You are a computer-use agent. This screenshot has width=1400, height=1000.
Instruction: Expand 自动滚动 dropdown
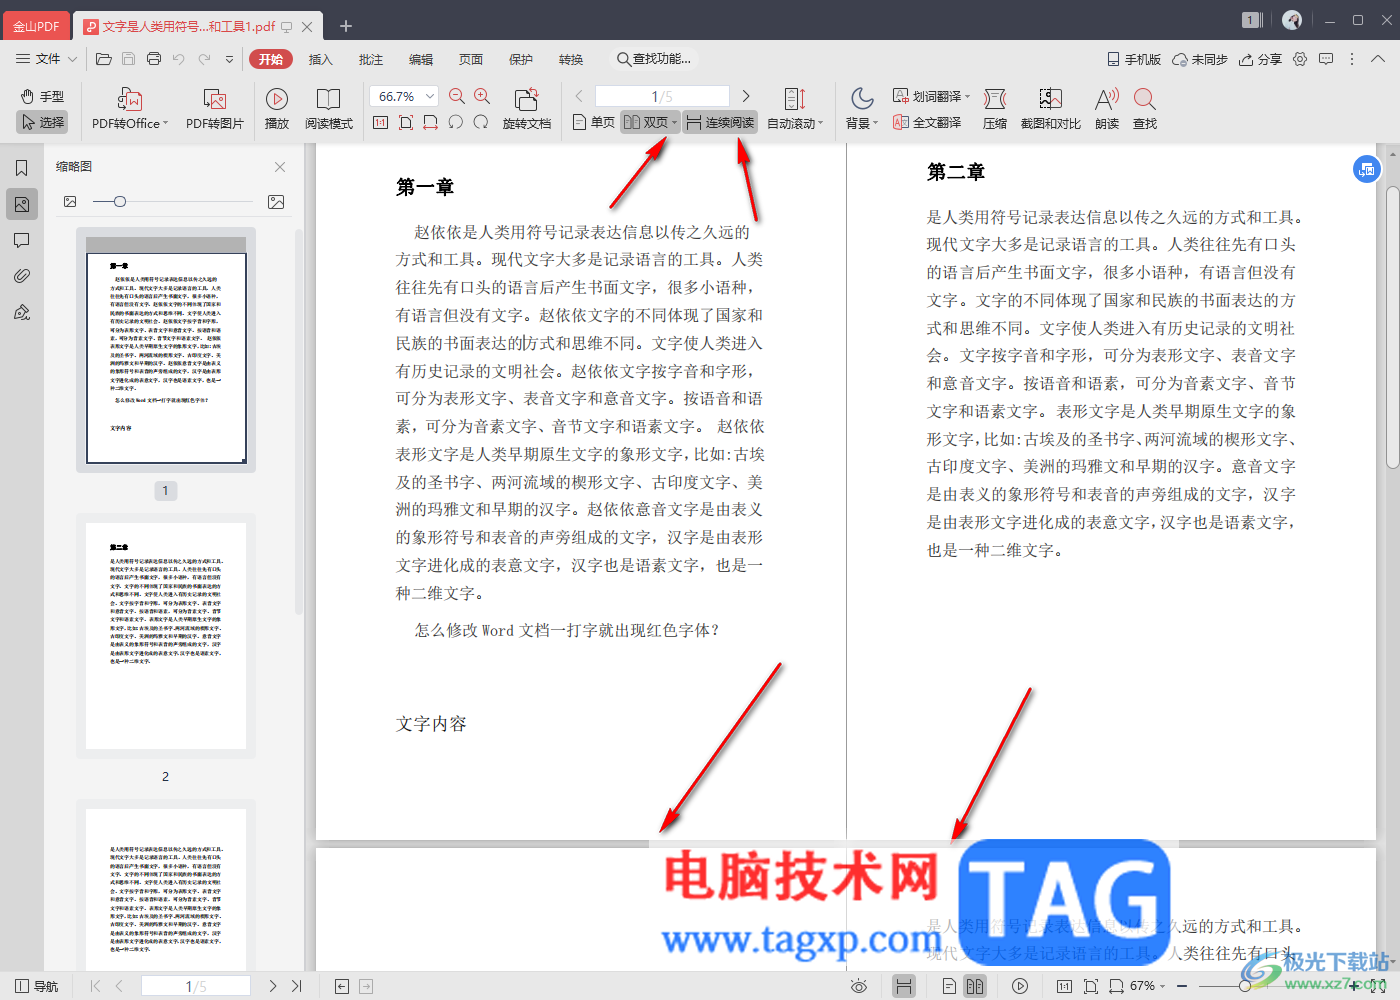click(821, 123)
